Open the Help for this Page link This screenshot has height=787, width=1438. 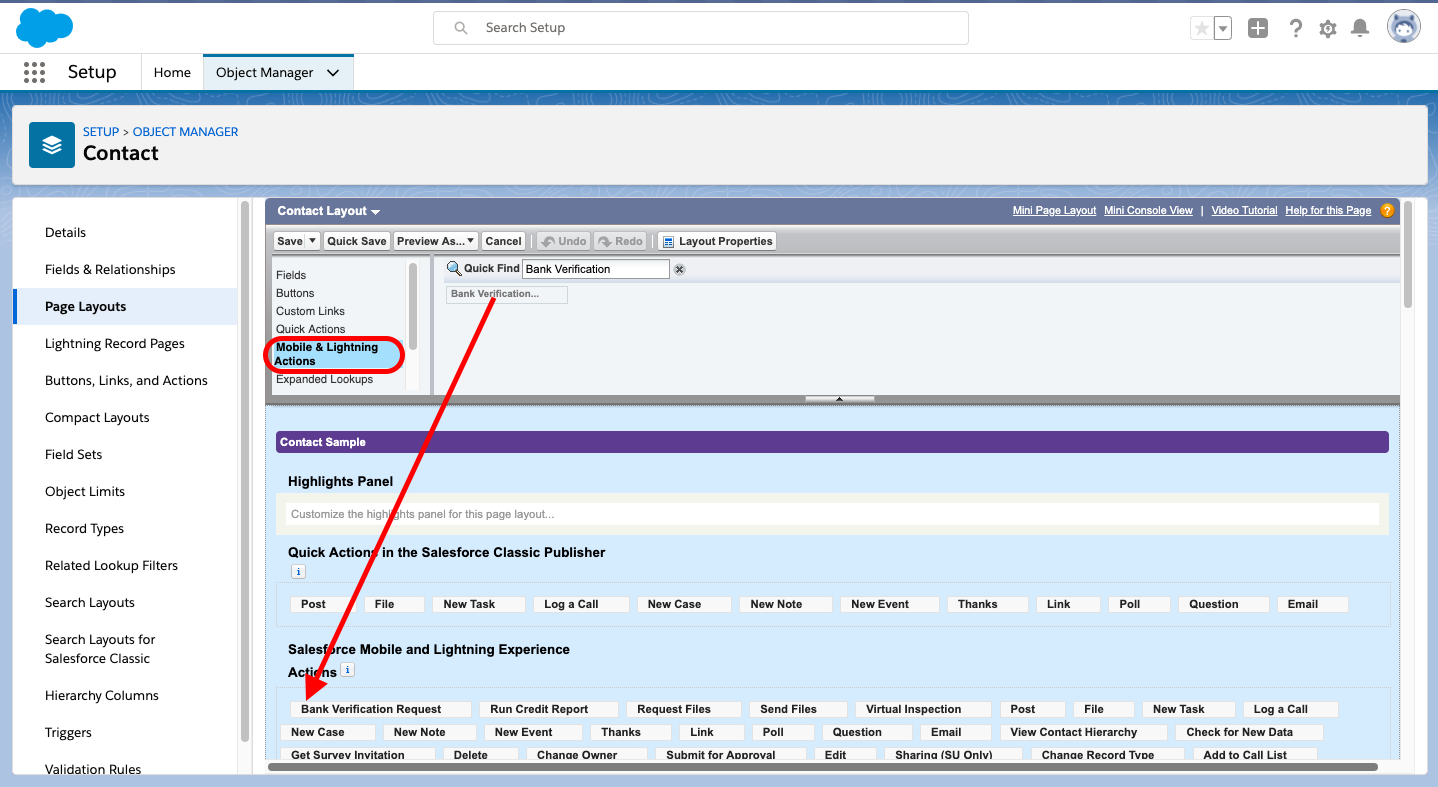tap(1328, 211)
